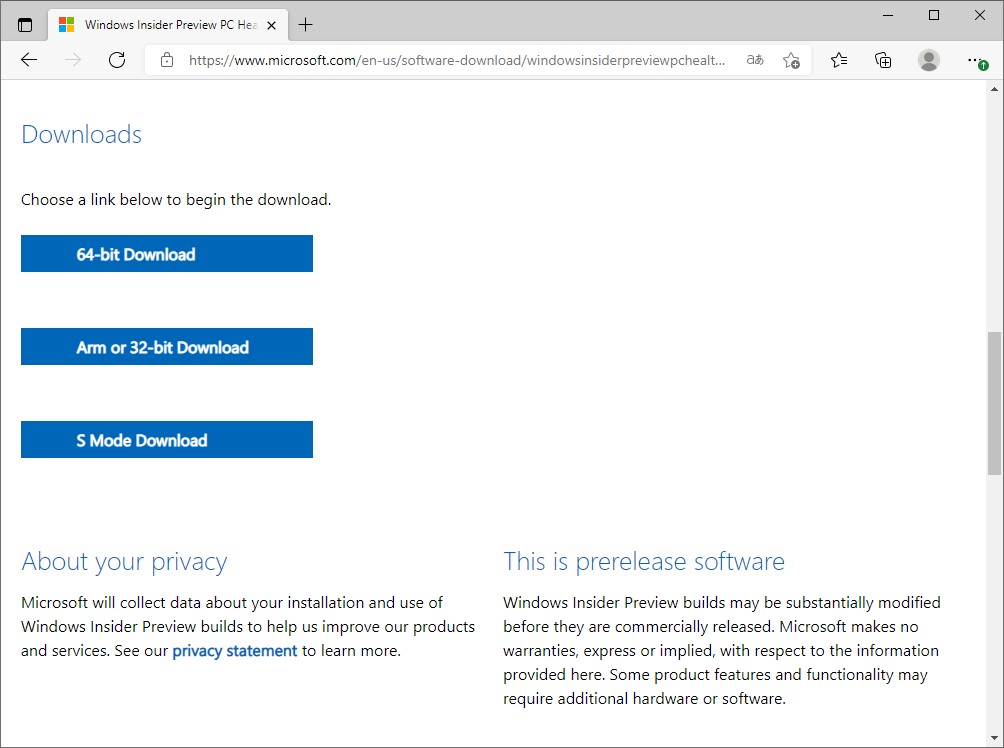Add this page to favorites

(x=791, y=60)
